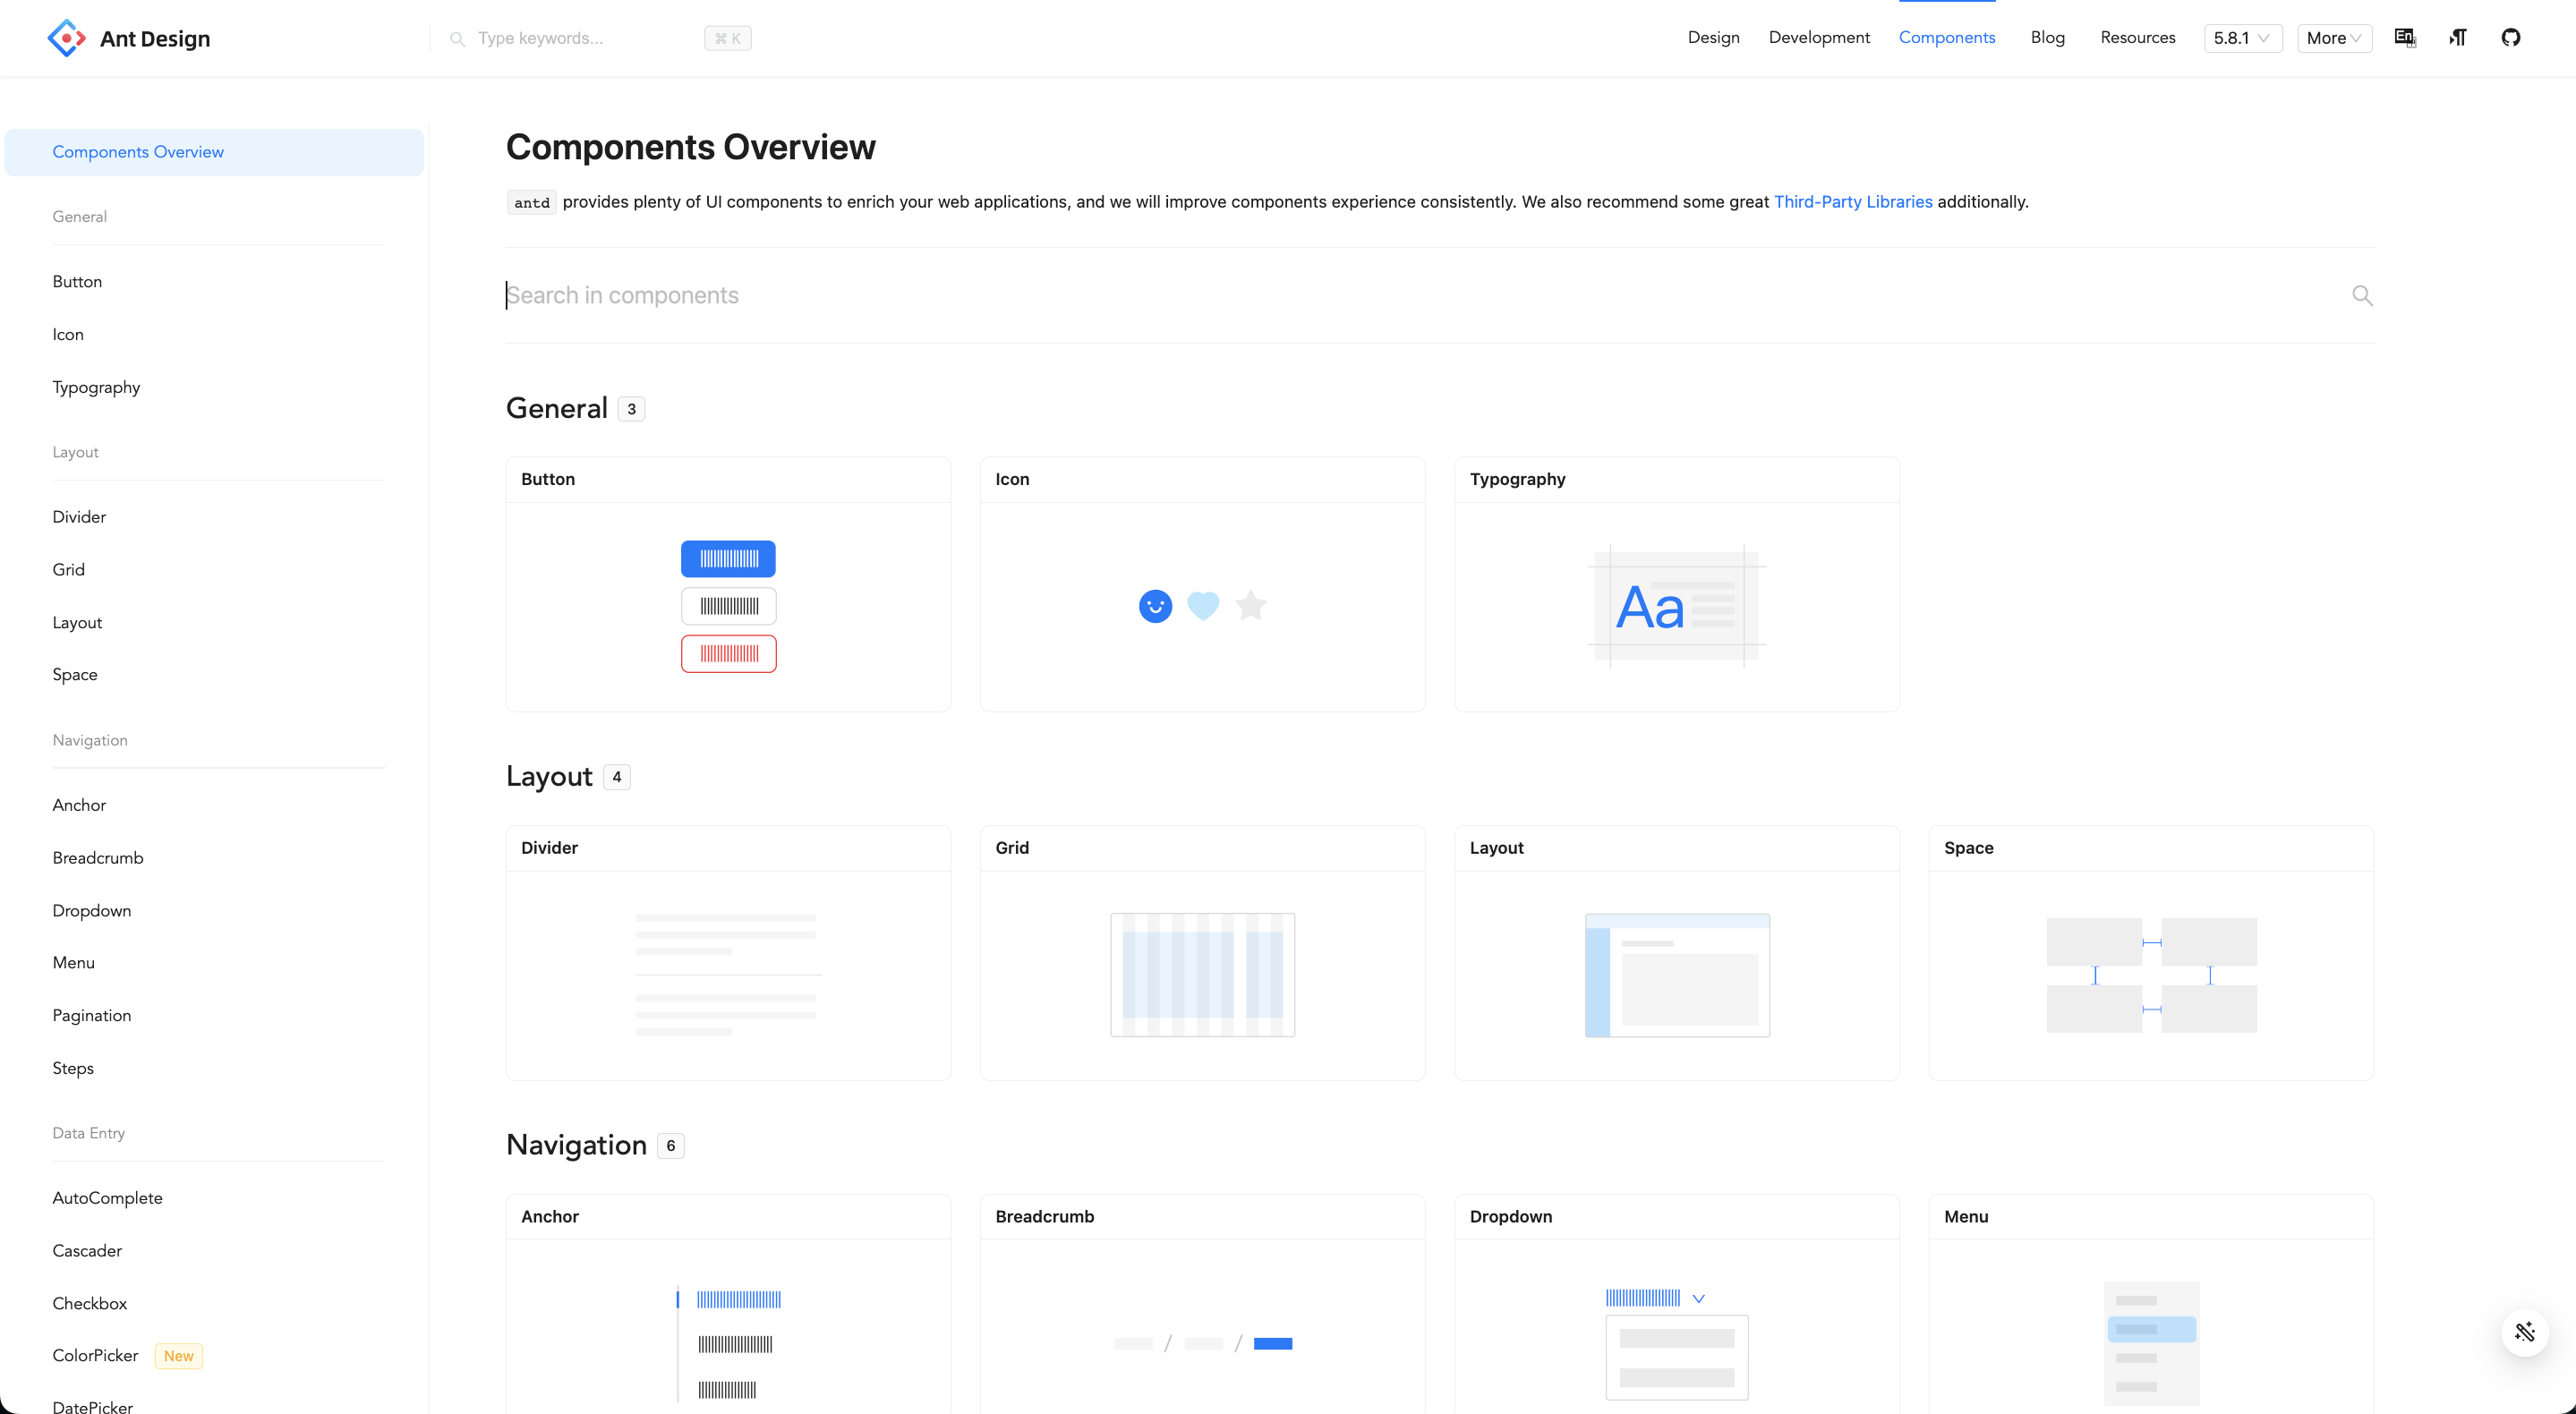Click the Layout section heading
Image resolution: width=2576 pixels, height=1414 pixels.
point(549,777)
